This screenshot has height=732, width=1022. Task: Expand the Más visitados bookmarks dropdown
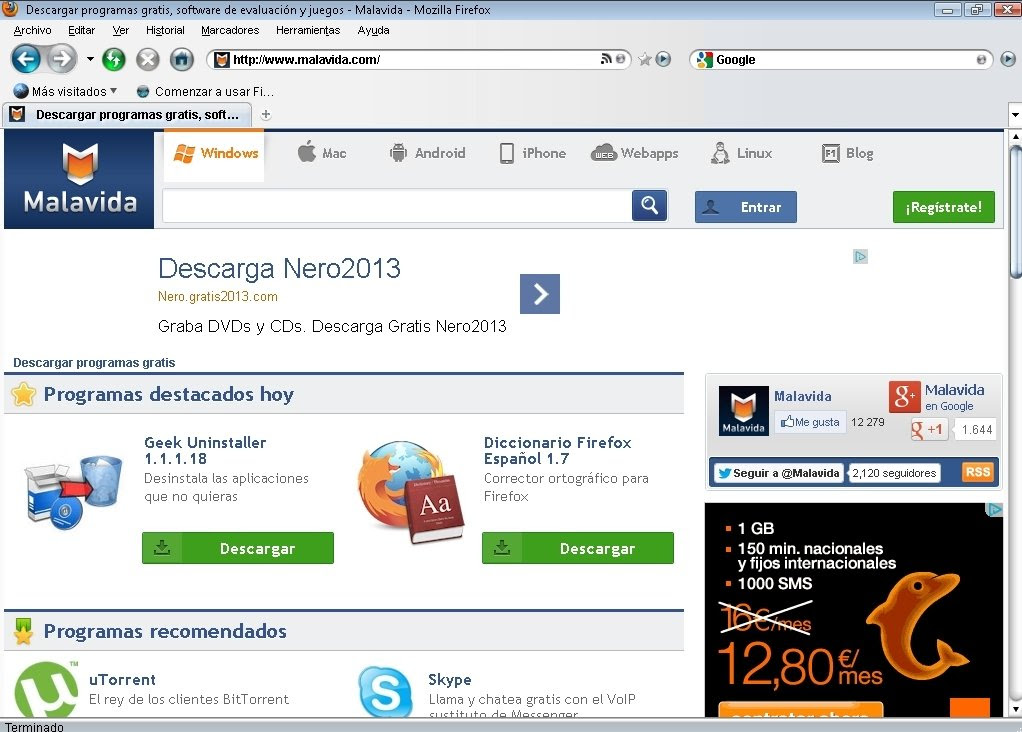65,91
